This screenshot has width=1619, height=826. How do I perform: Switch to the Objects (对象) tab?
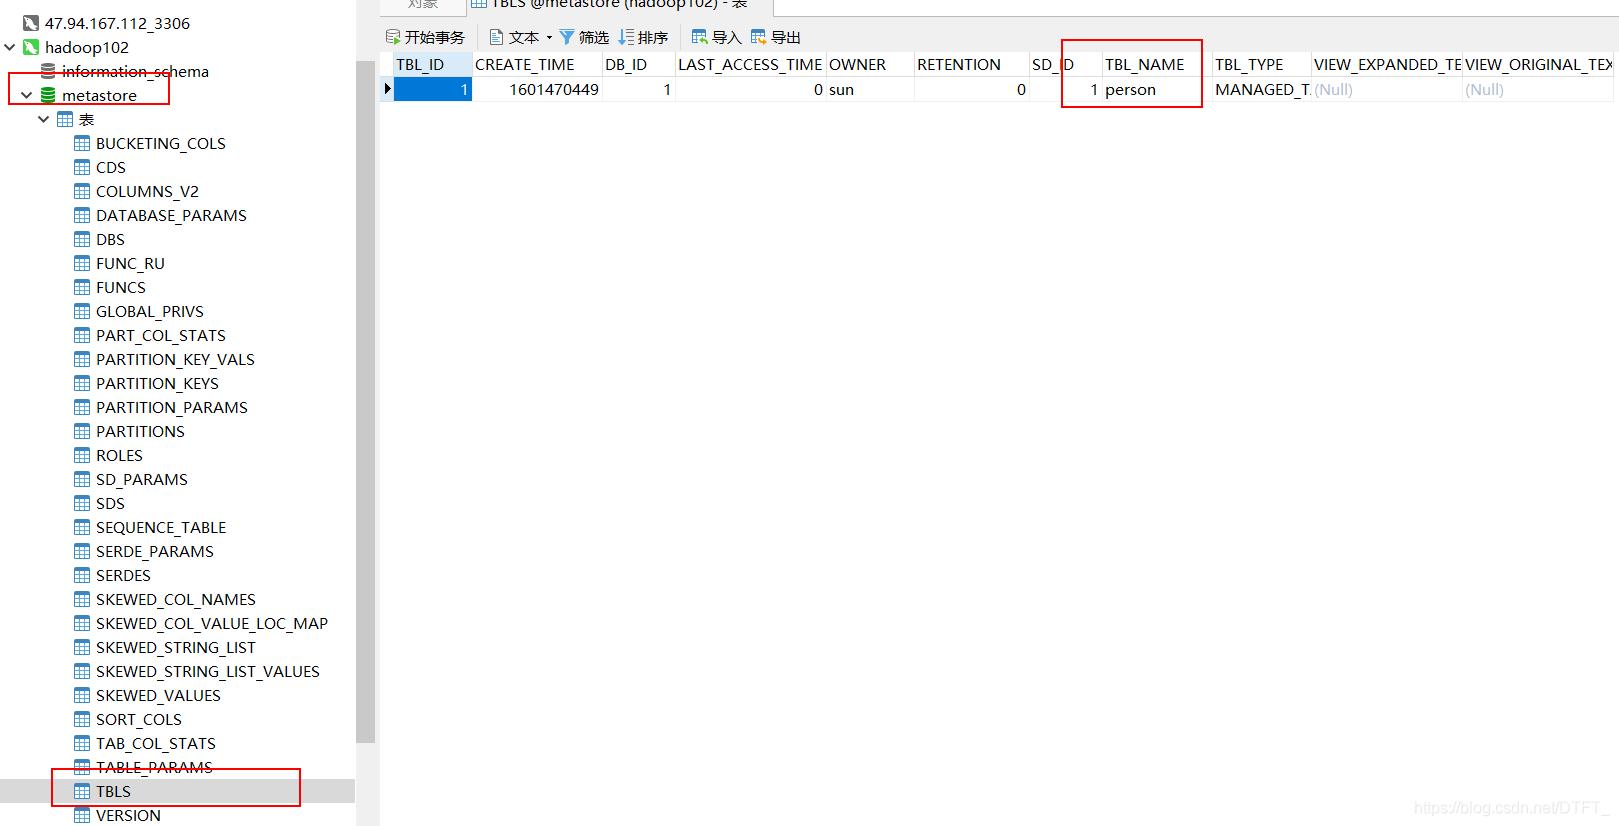(423, 5)
